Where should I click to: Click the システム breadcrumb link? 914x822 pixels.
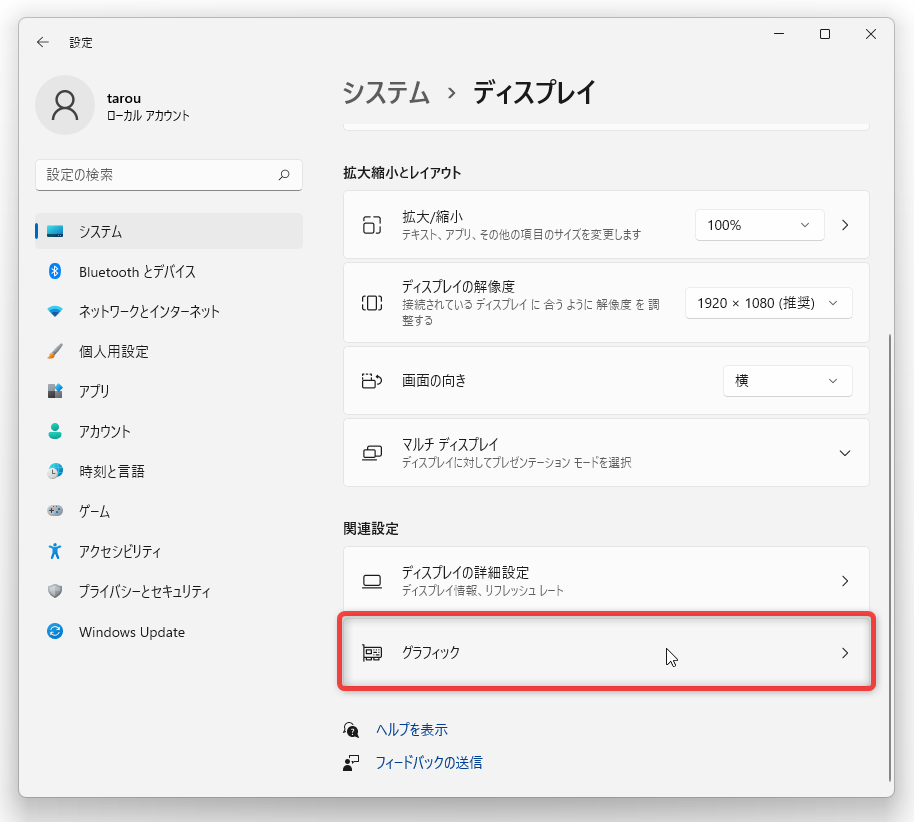pyautogui.click(x=386, y=93)
